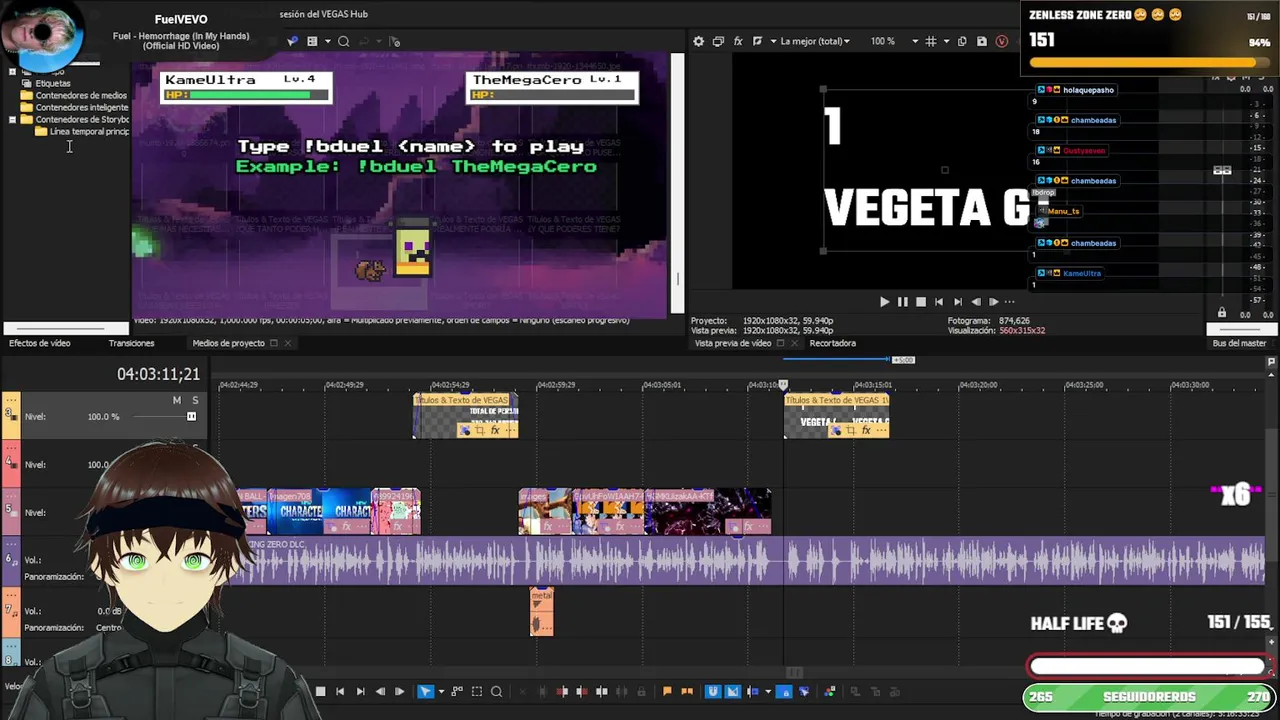Click more options dots for track 3
The width and height of the screenshot is (1280, 720).
pos(12,400)
